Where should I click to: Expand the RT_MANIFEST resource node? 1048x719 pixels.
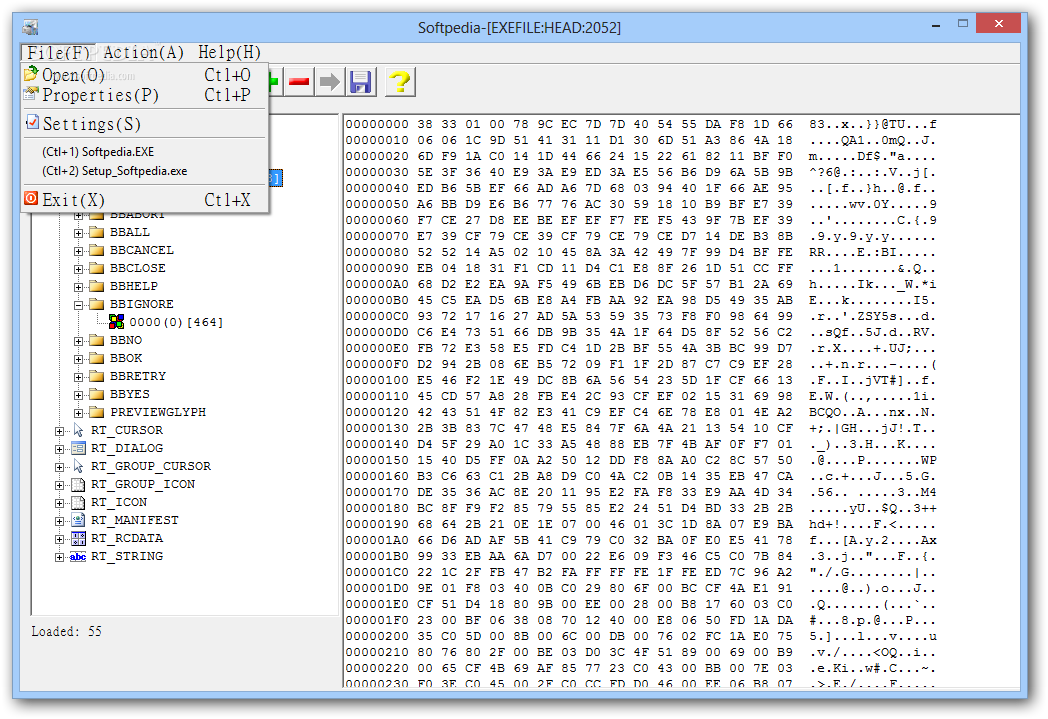click(59, 521)
